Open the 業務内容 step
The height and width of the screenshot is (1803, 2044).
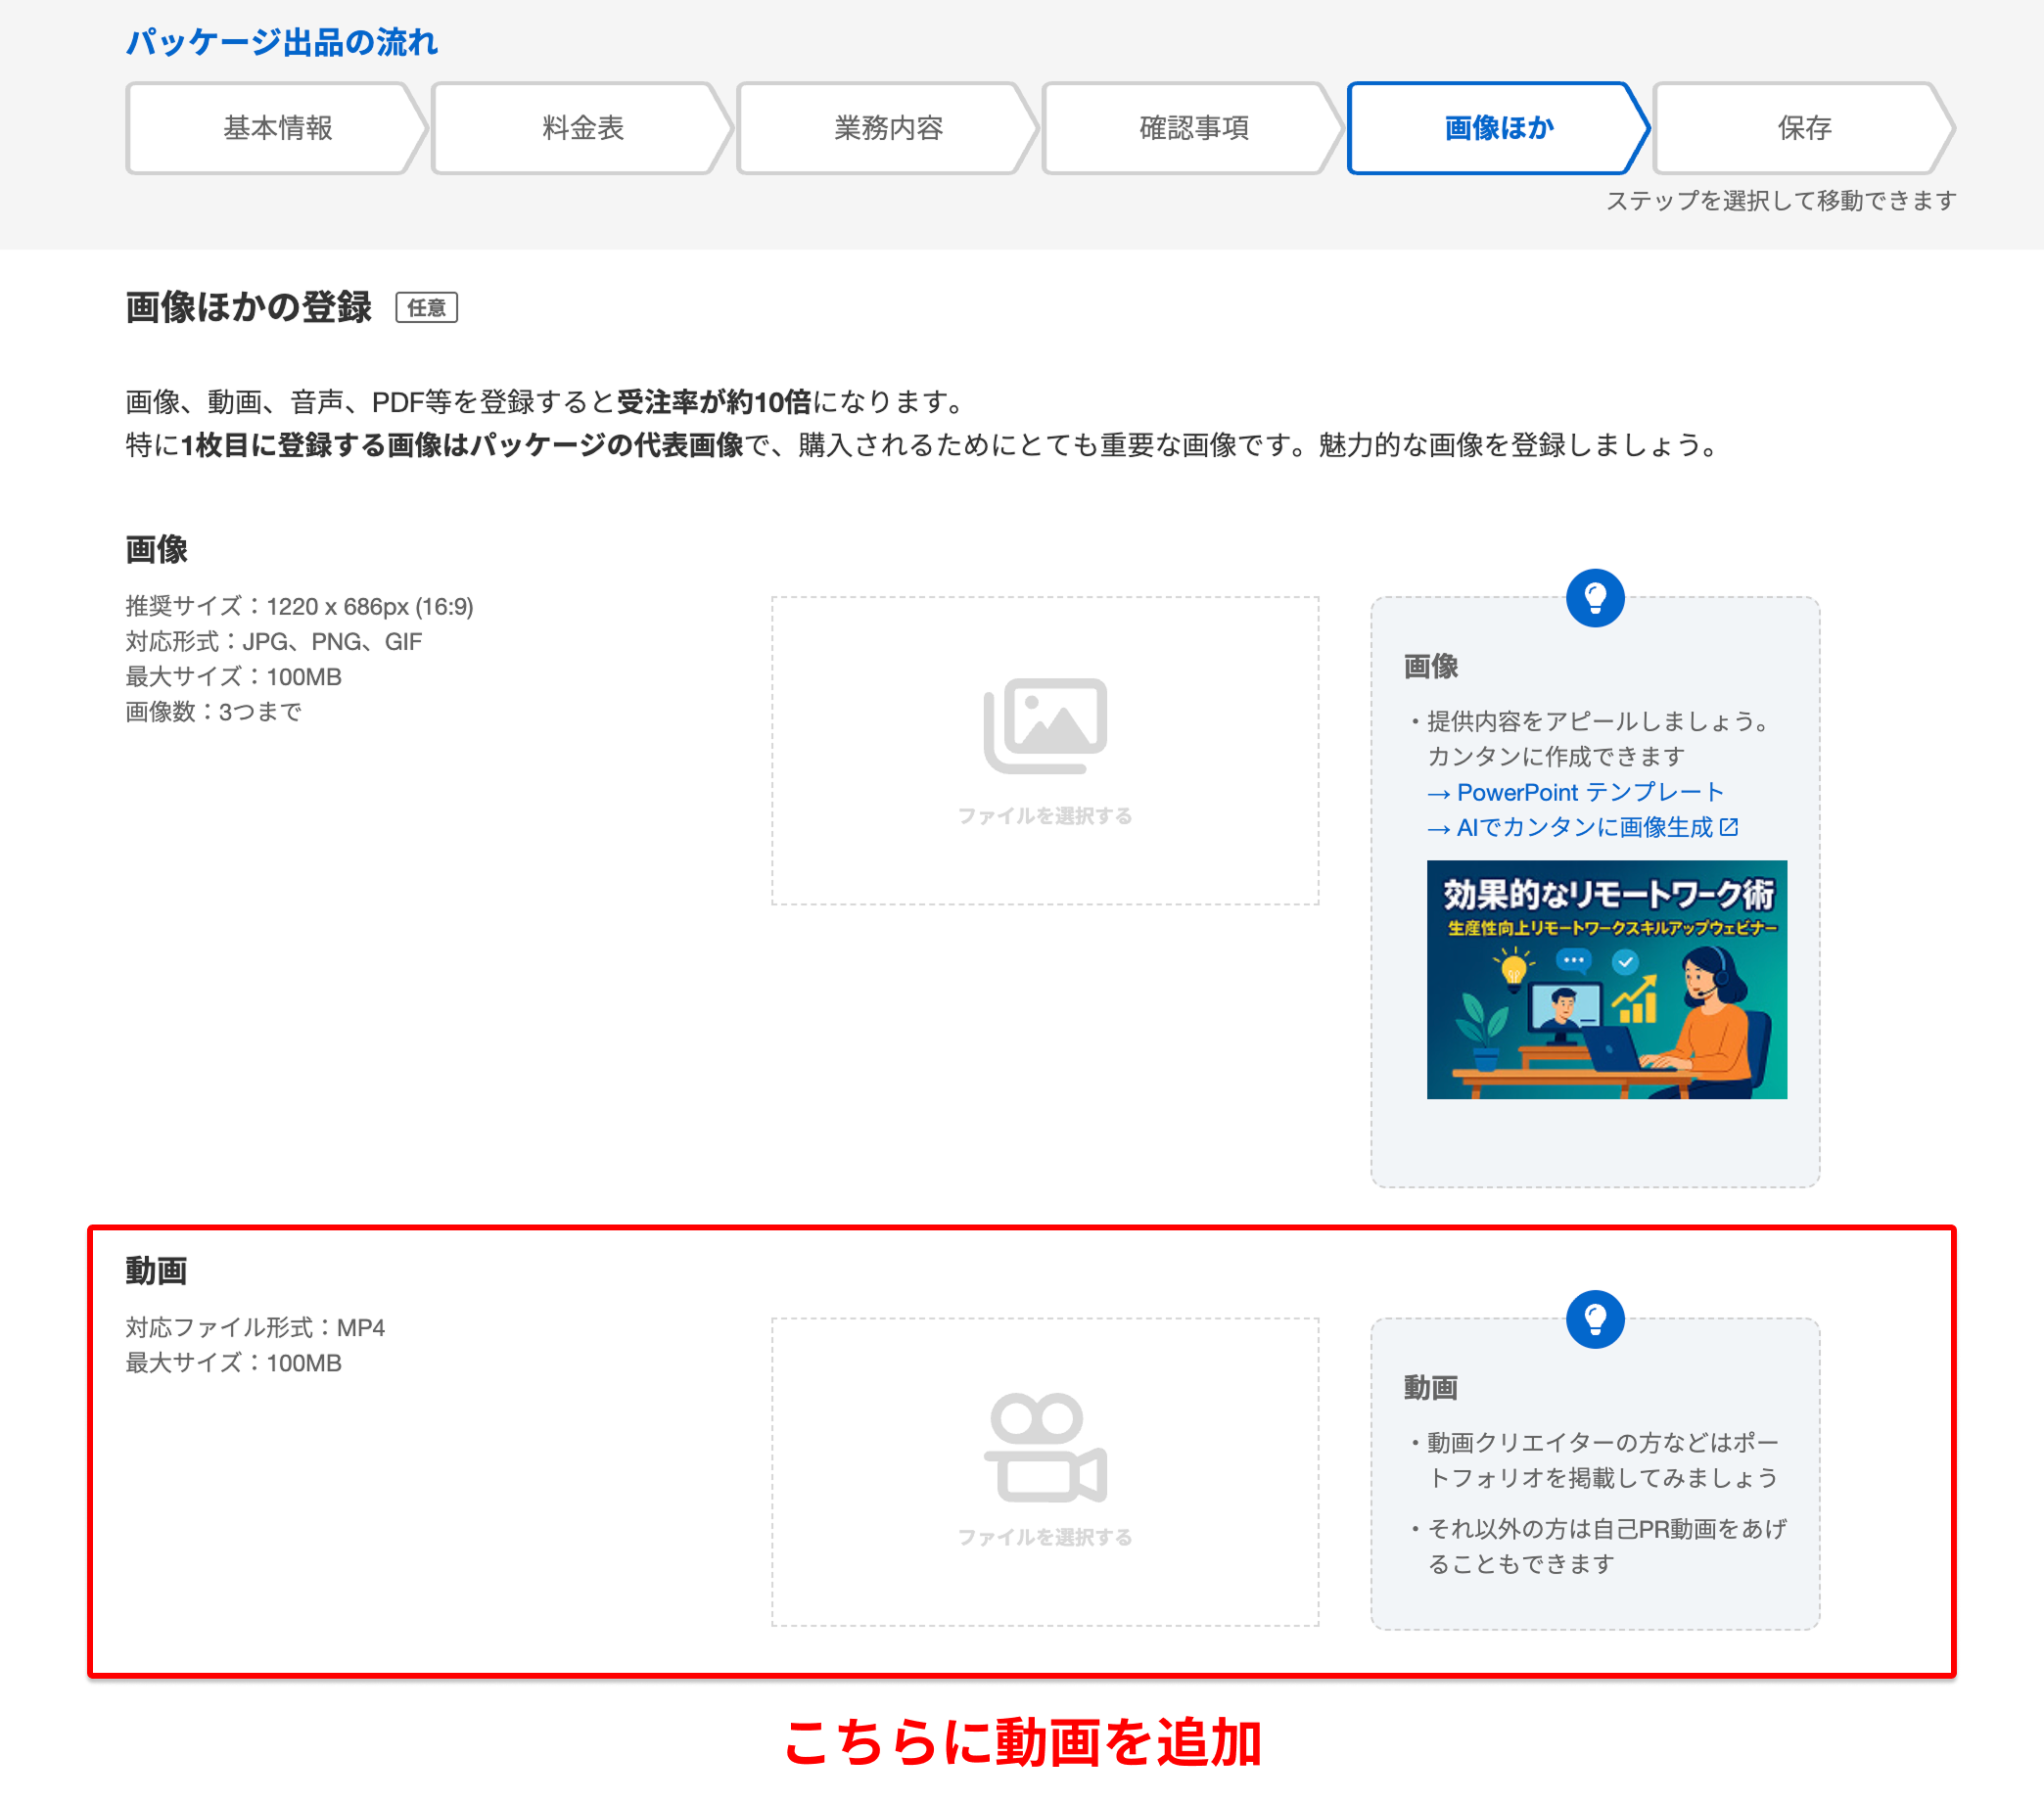[888, 128]
